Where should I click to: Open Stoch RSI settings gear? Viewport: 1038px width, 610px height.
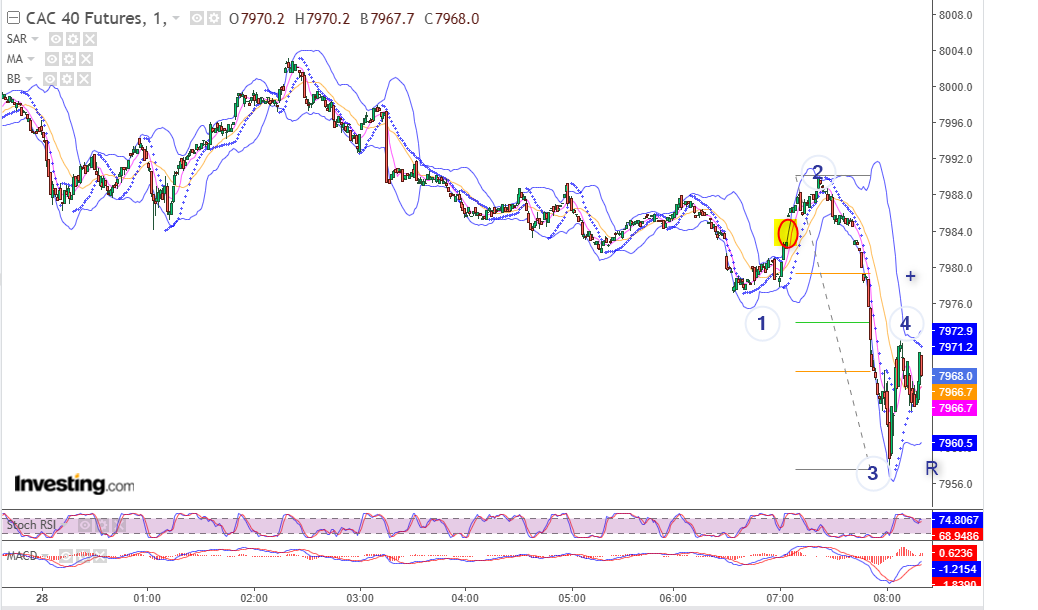tap(101, 525)
